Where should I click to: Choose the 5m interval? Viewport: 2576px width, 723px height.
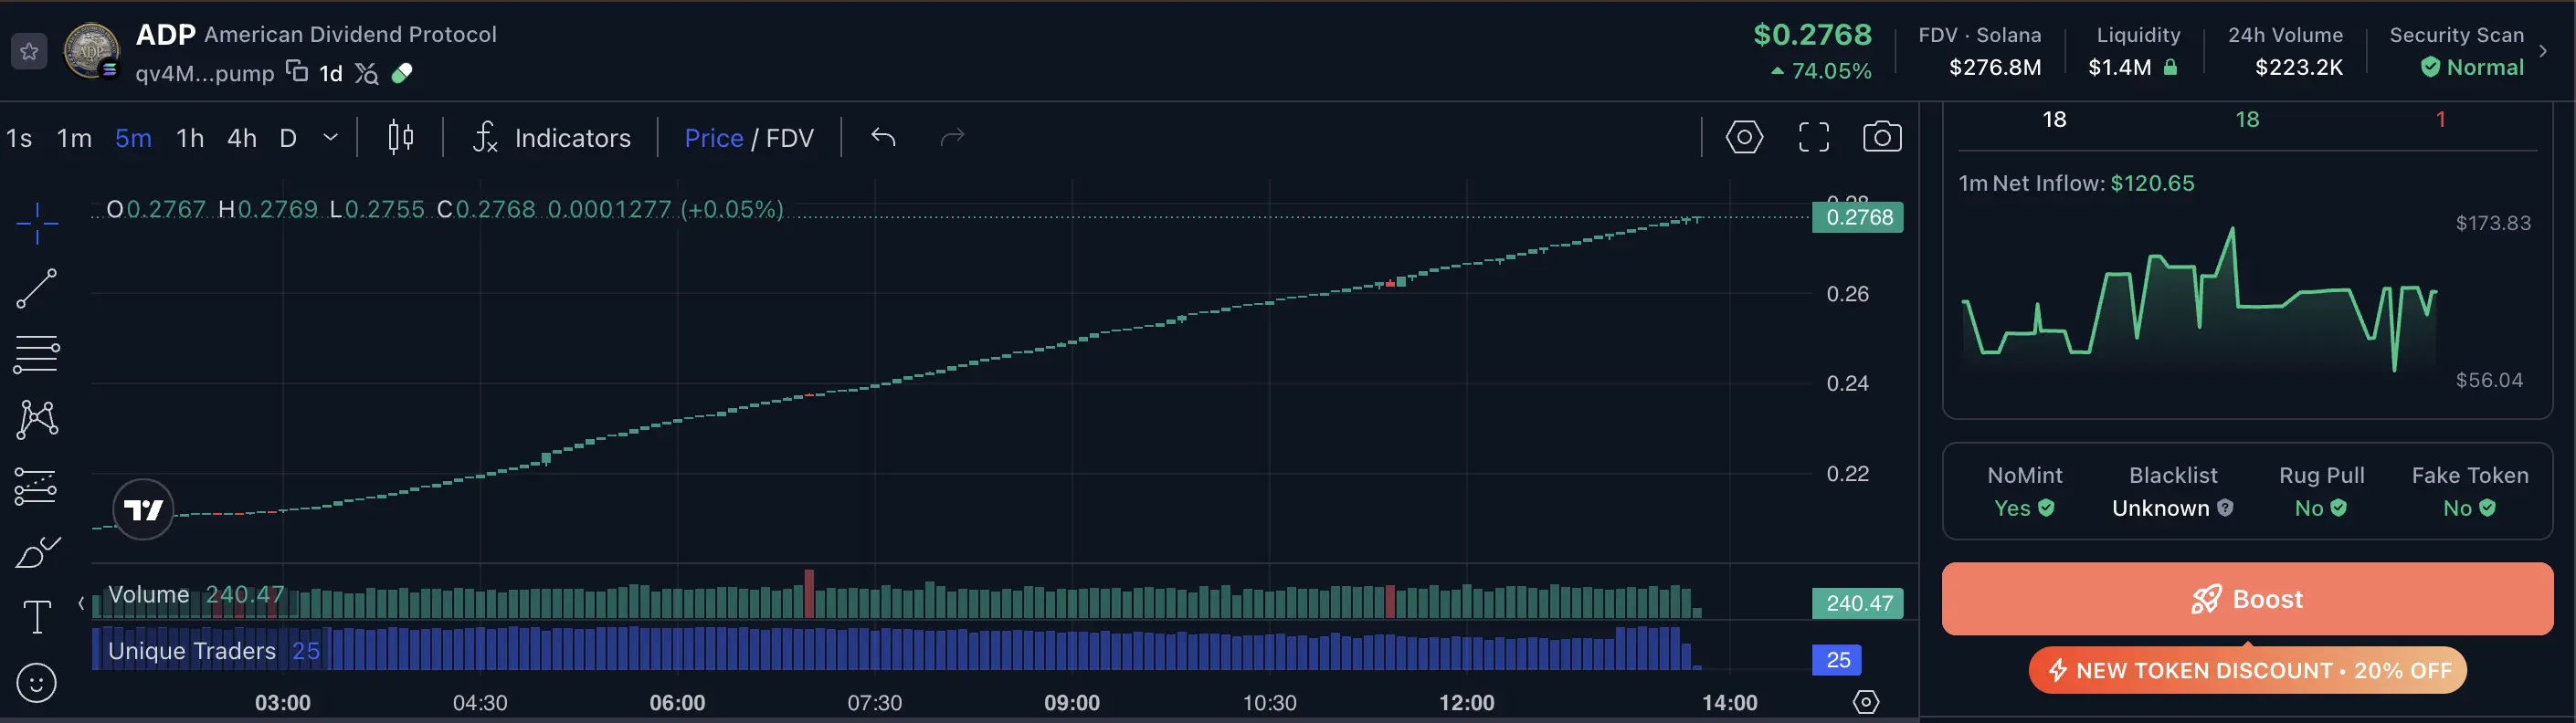133,138
